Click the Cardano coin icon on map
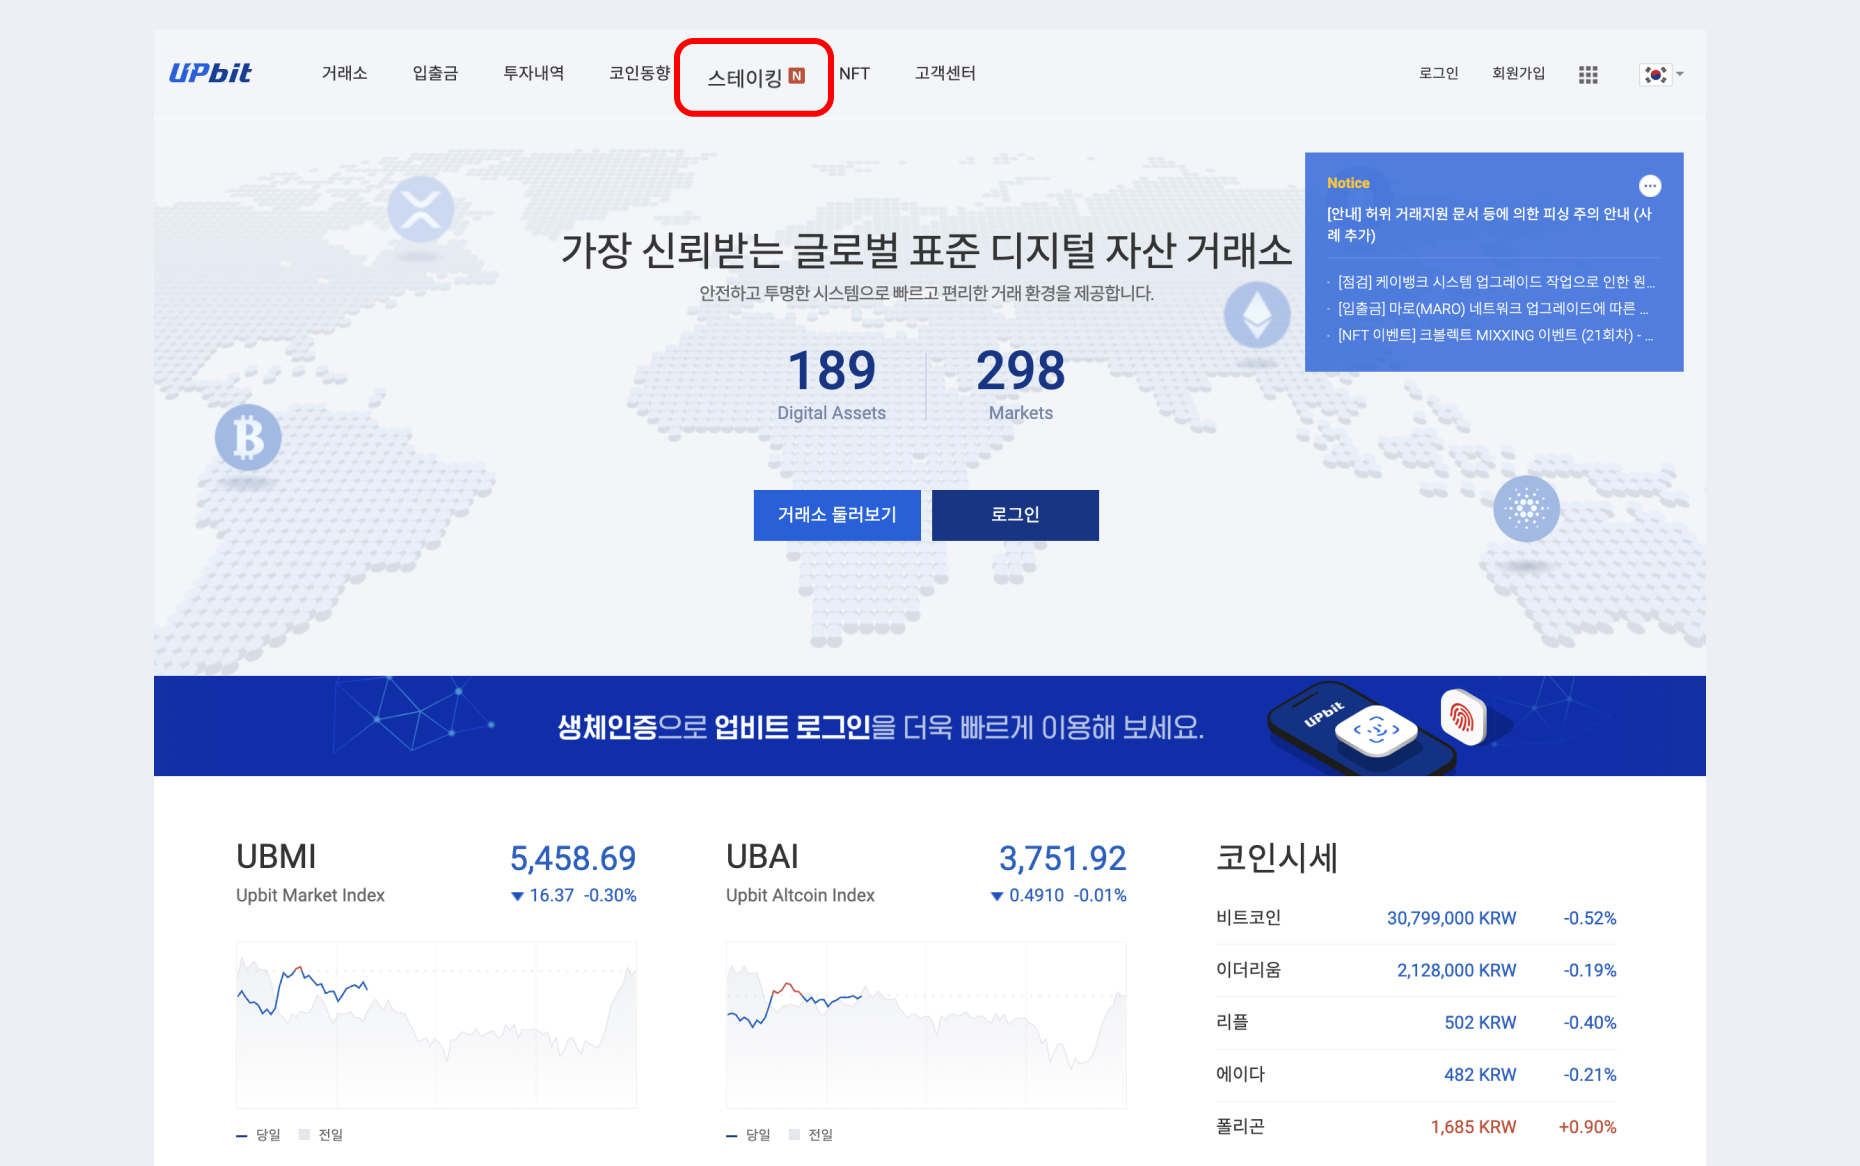Image resolution: width=1860 pixels, height=1166 pixels. coord(1526,509)
